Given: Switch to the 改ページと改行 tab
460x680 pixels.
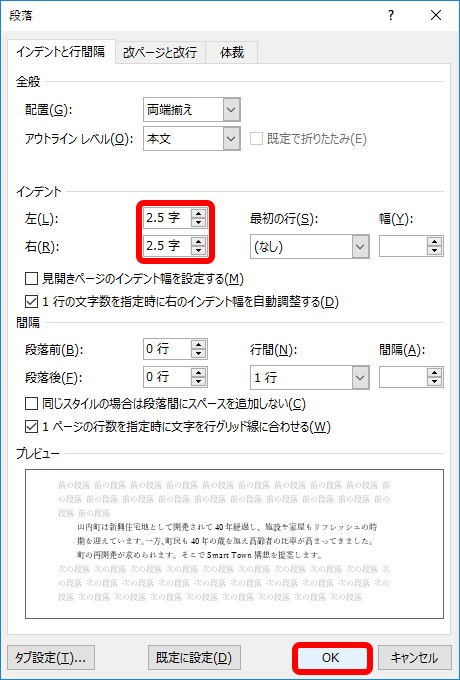Looking at the screenshot, I should click(x=160, y=52).
